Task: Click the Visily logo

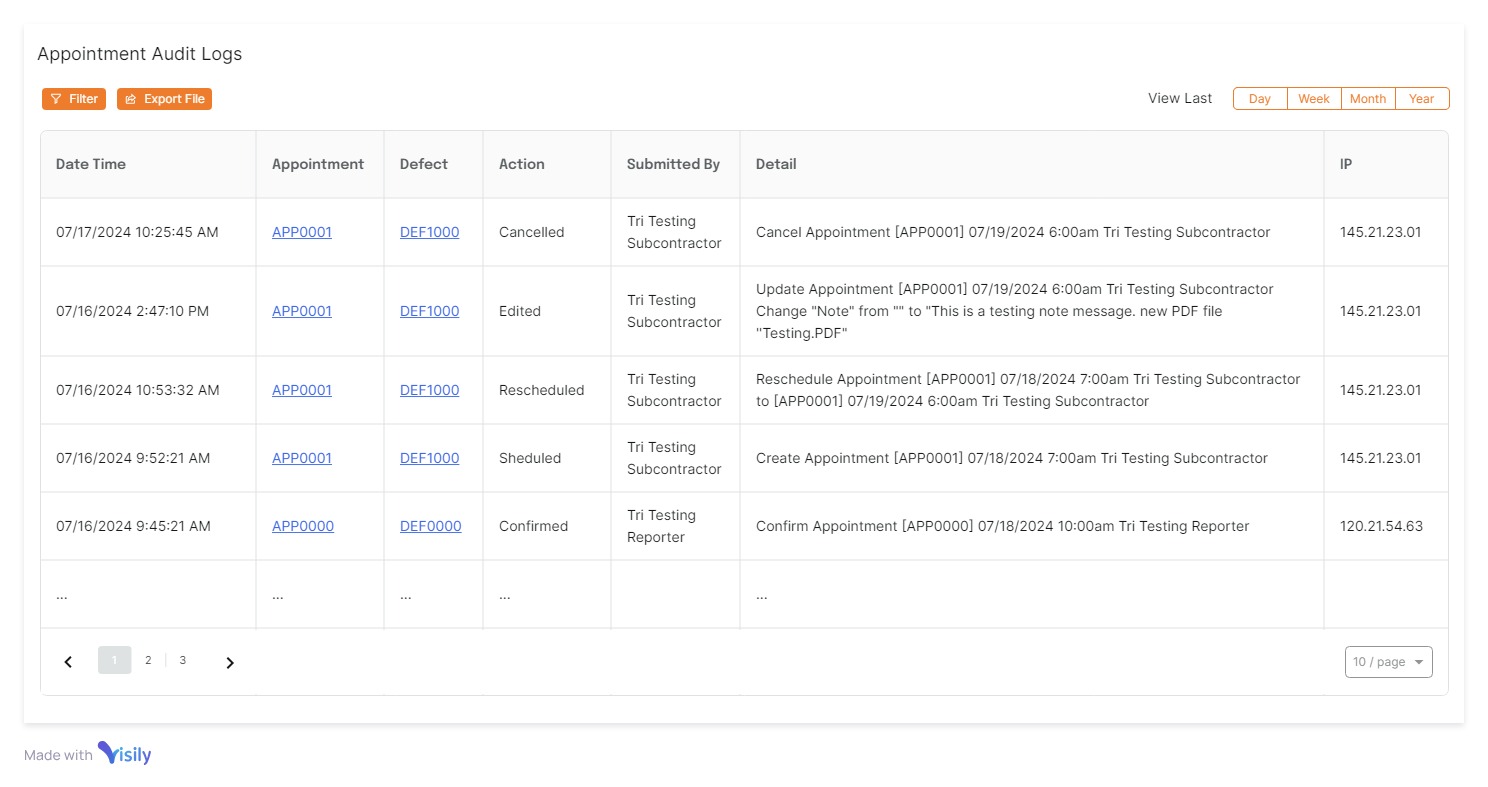Action: (x=124, y=754)
